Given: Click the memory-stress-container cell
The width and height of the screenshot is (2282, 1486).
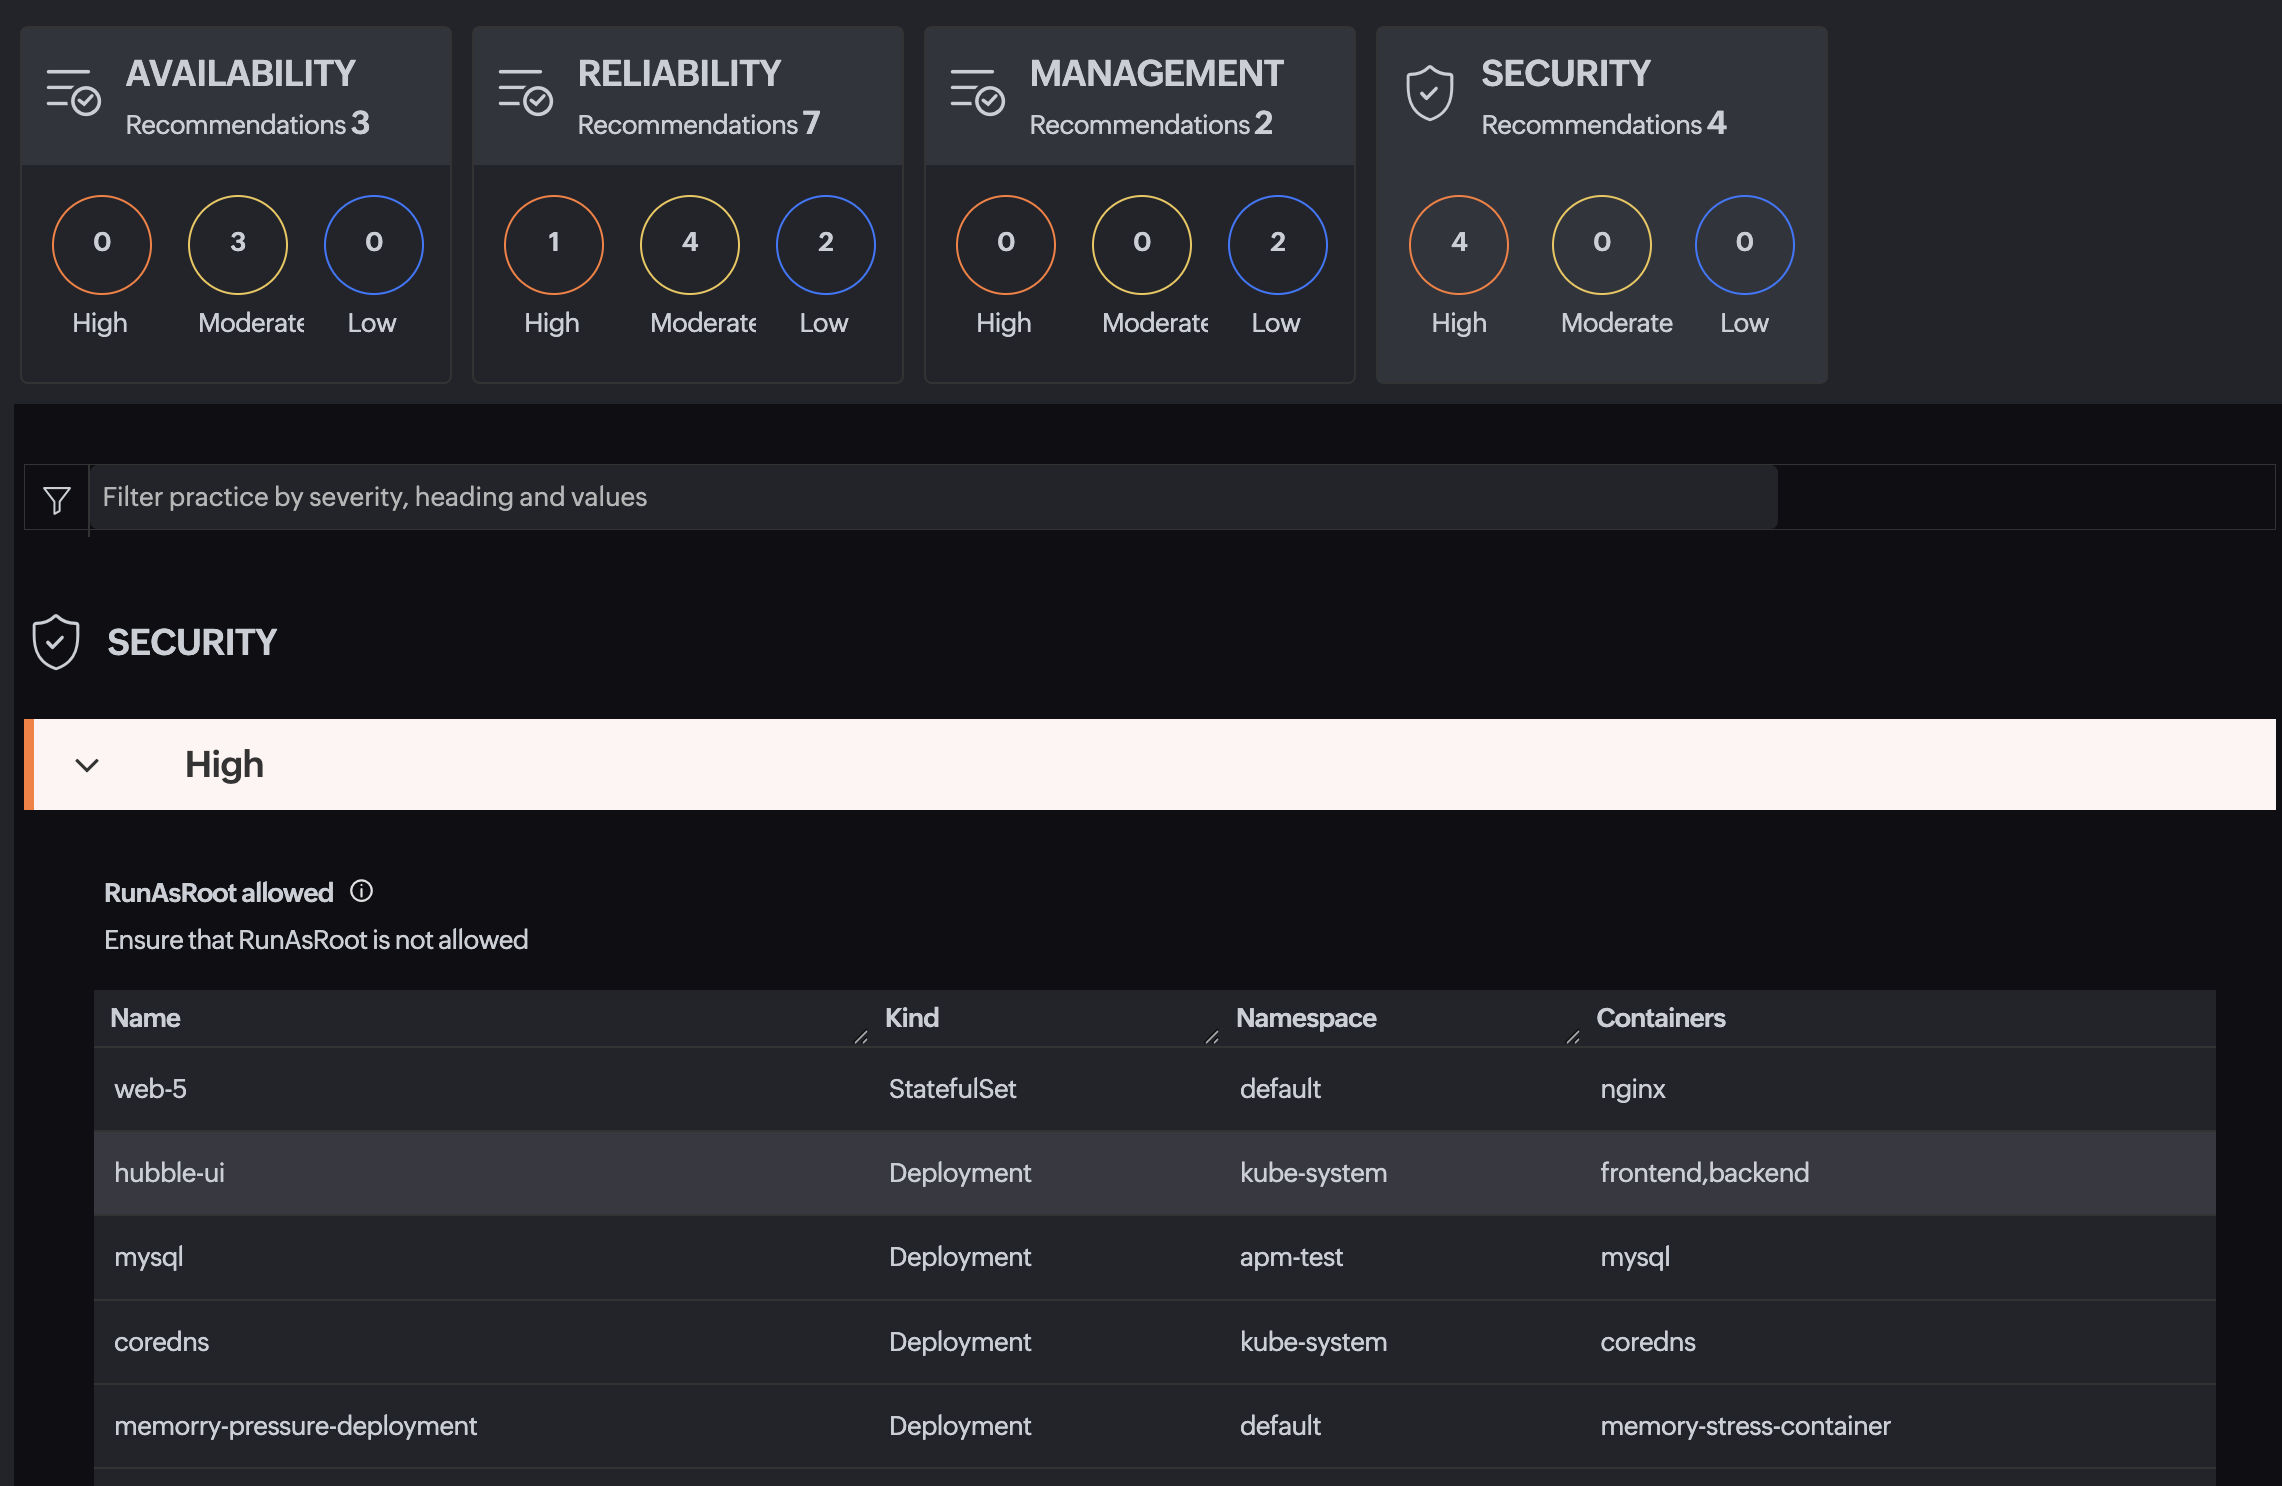Looking at the screenshot, I should (x=1745, y=1426).
